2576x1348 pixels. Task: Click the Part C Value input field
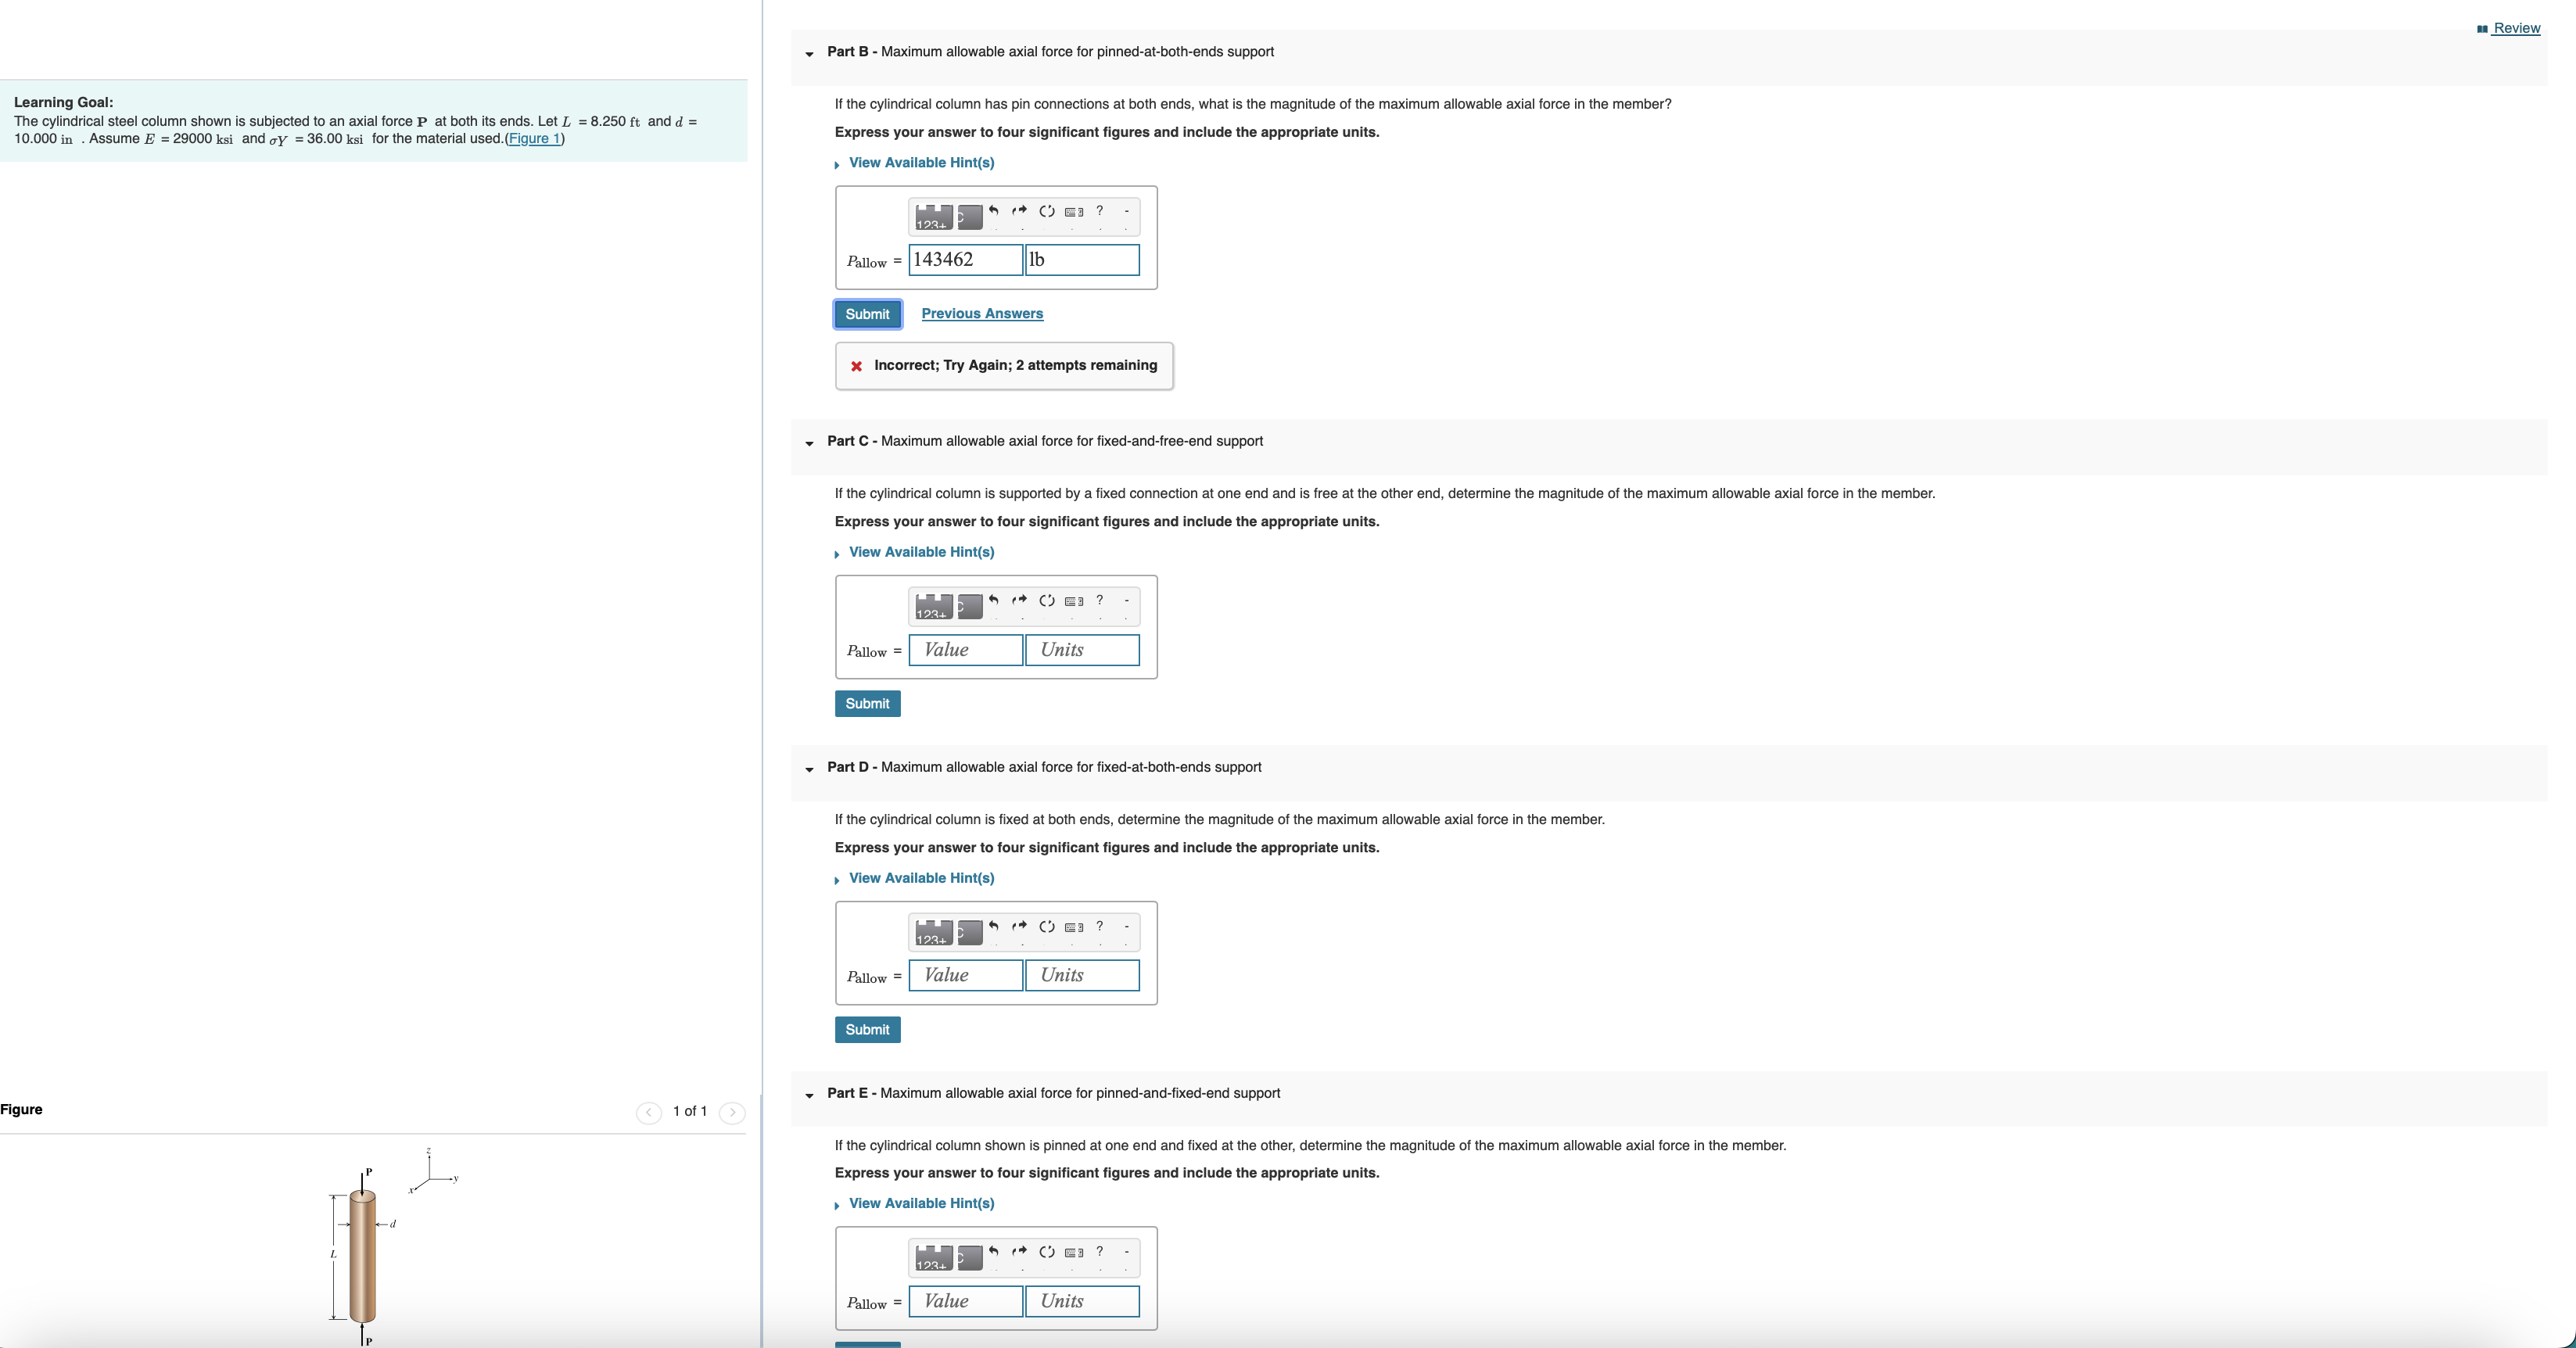pos(965,650)
